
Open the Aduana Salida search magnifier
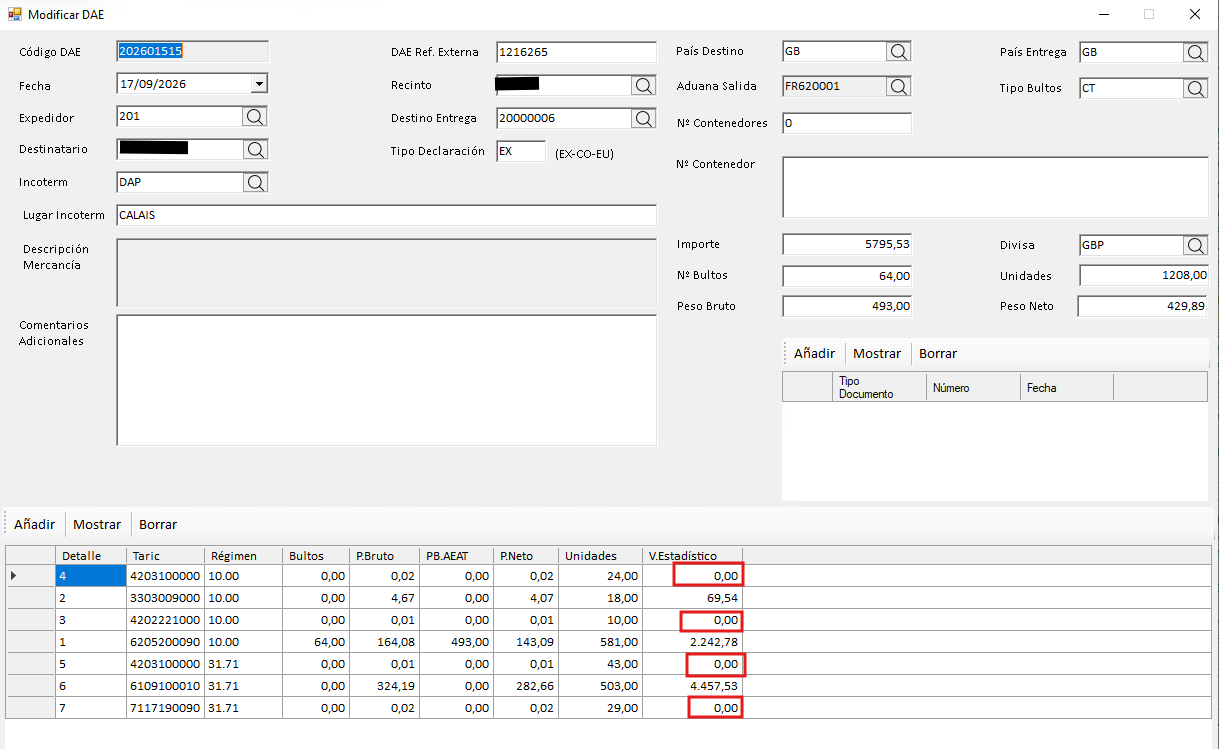898,86
